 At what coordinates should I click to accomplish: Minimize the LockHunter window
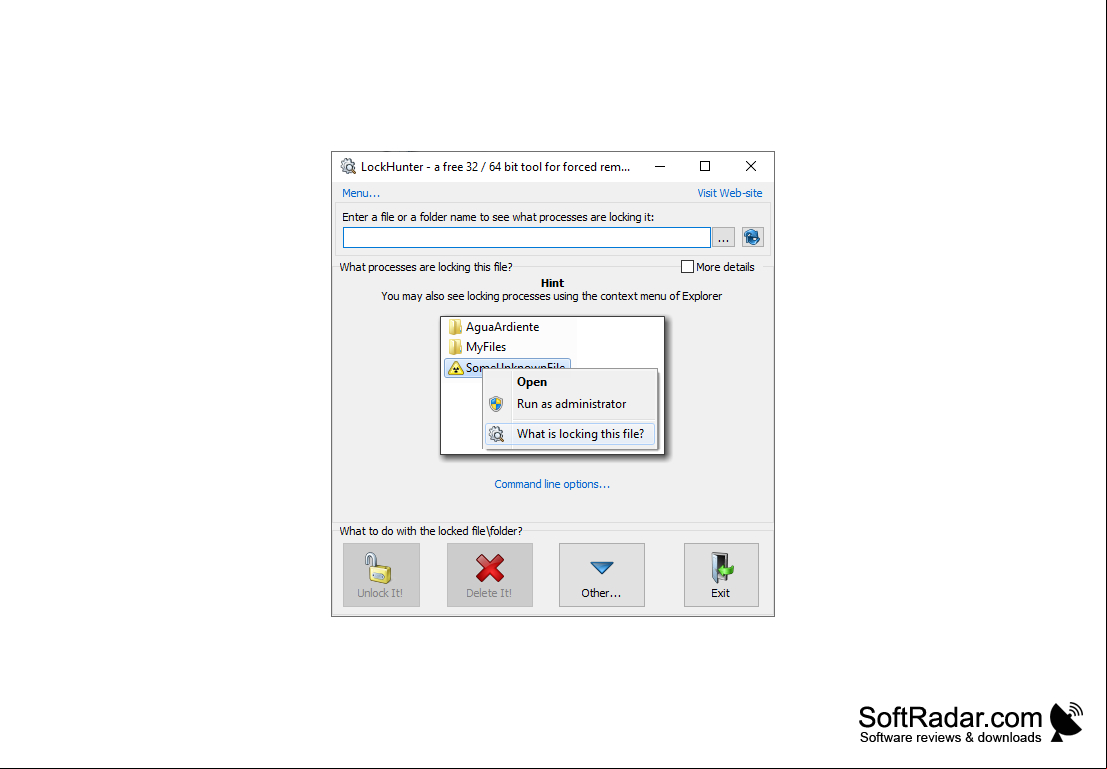tap(659, 167)
